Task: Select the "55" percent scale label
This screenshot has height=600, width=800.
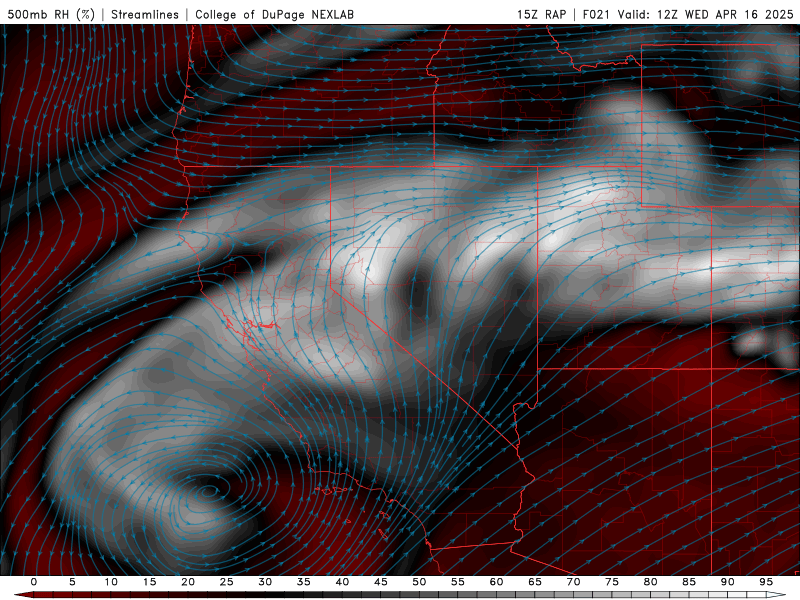Action: click(x=458, y=582)
